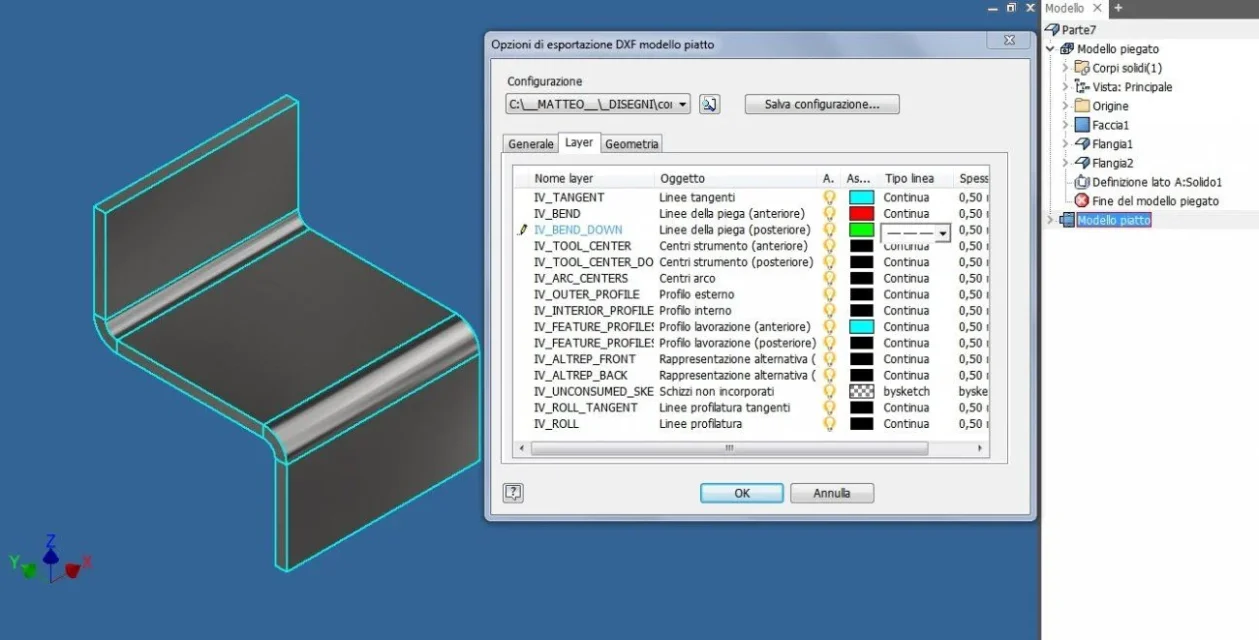Collapse the Modello piegato tree node
Viewport: 1259px width, 640px height.
click(1050, 49)
